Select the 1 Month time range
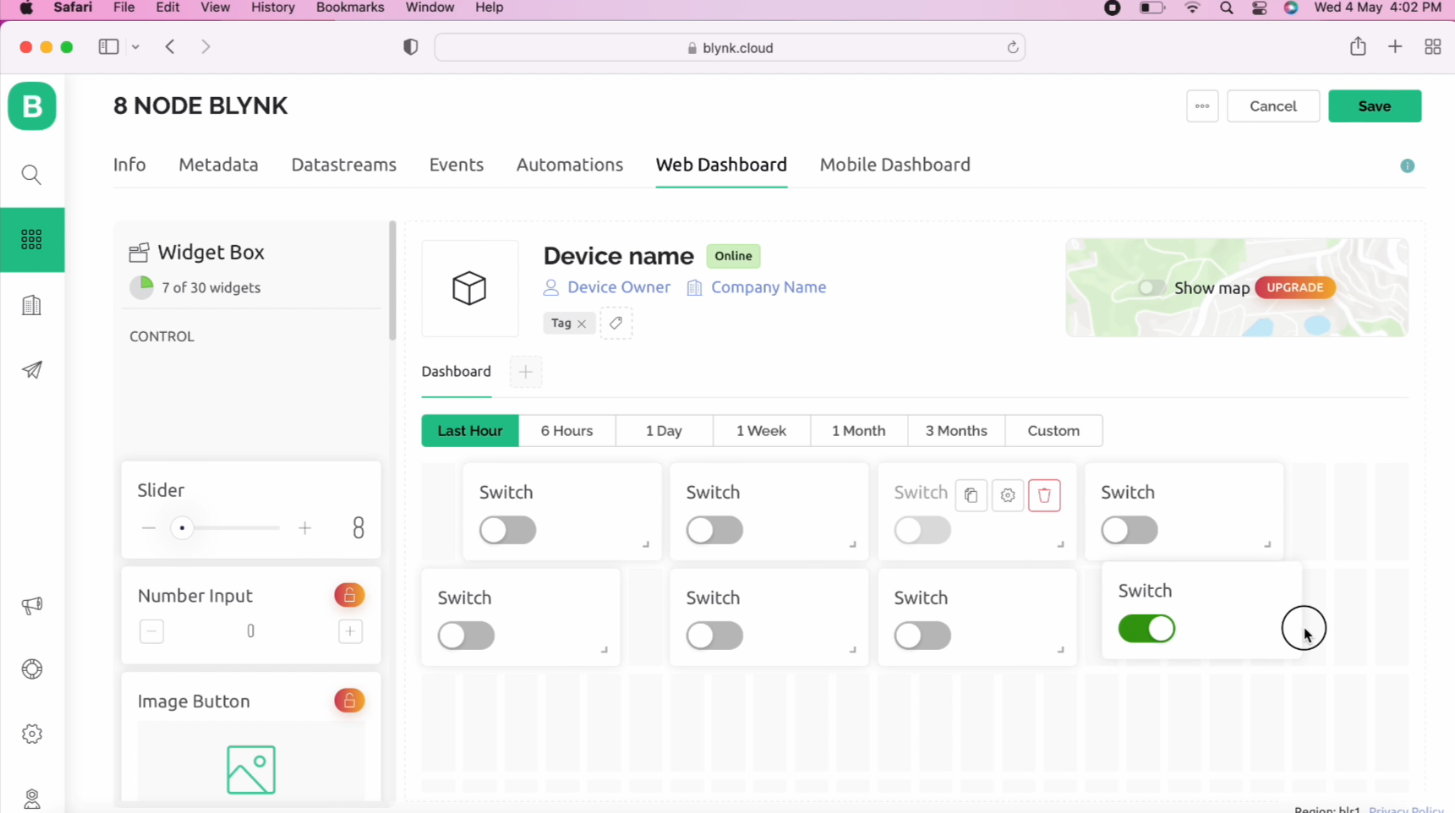Viewport: 1455px width, 813px height. (x=859, y=431)
